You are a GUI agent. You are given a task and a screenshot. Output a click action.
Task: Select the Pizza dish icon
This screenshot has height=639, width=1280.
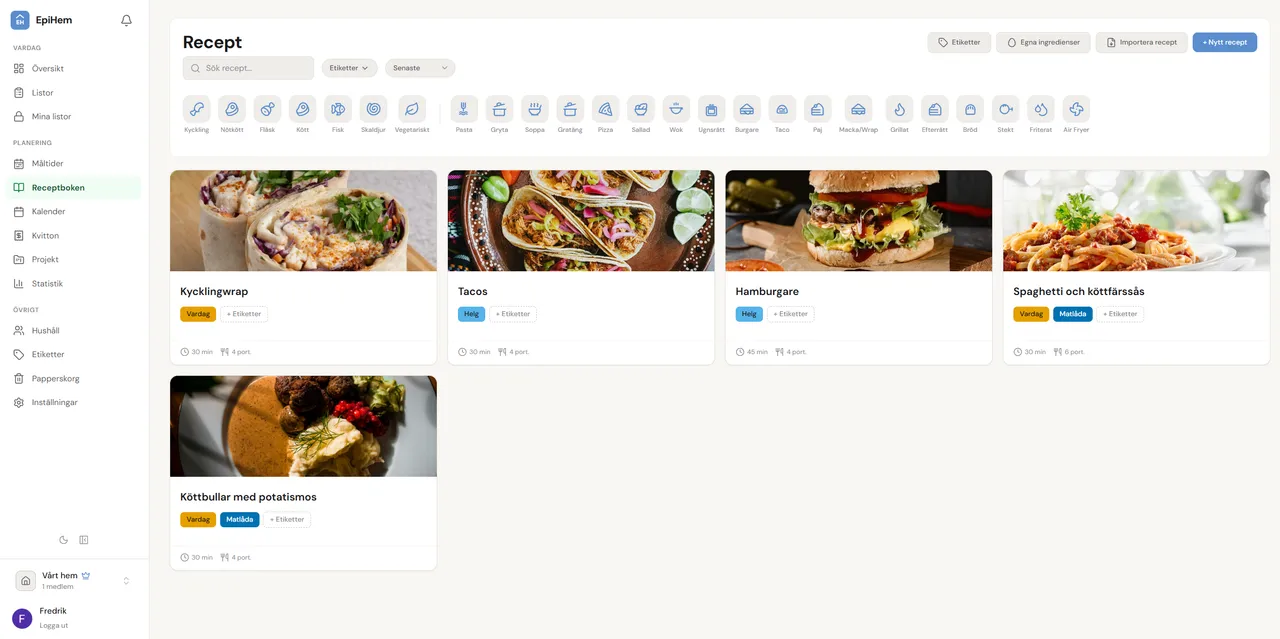tap(606, 109)
